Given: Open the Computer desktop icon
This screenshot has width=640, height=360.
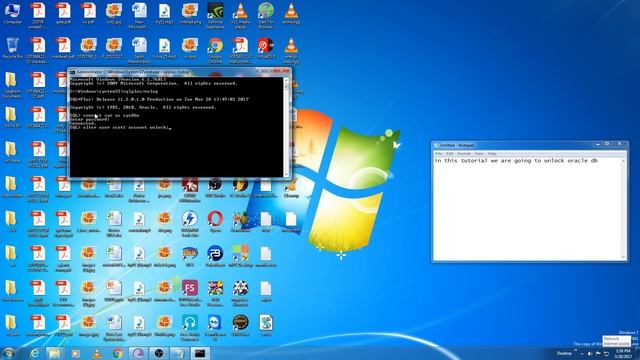Looking at the screenshot, I should tap(12, 14).
